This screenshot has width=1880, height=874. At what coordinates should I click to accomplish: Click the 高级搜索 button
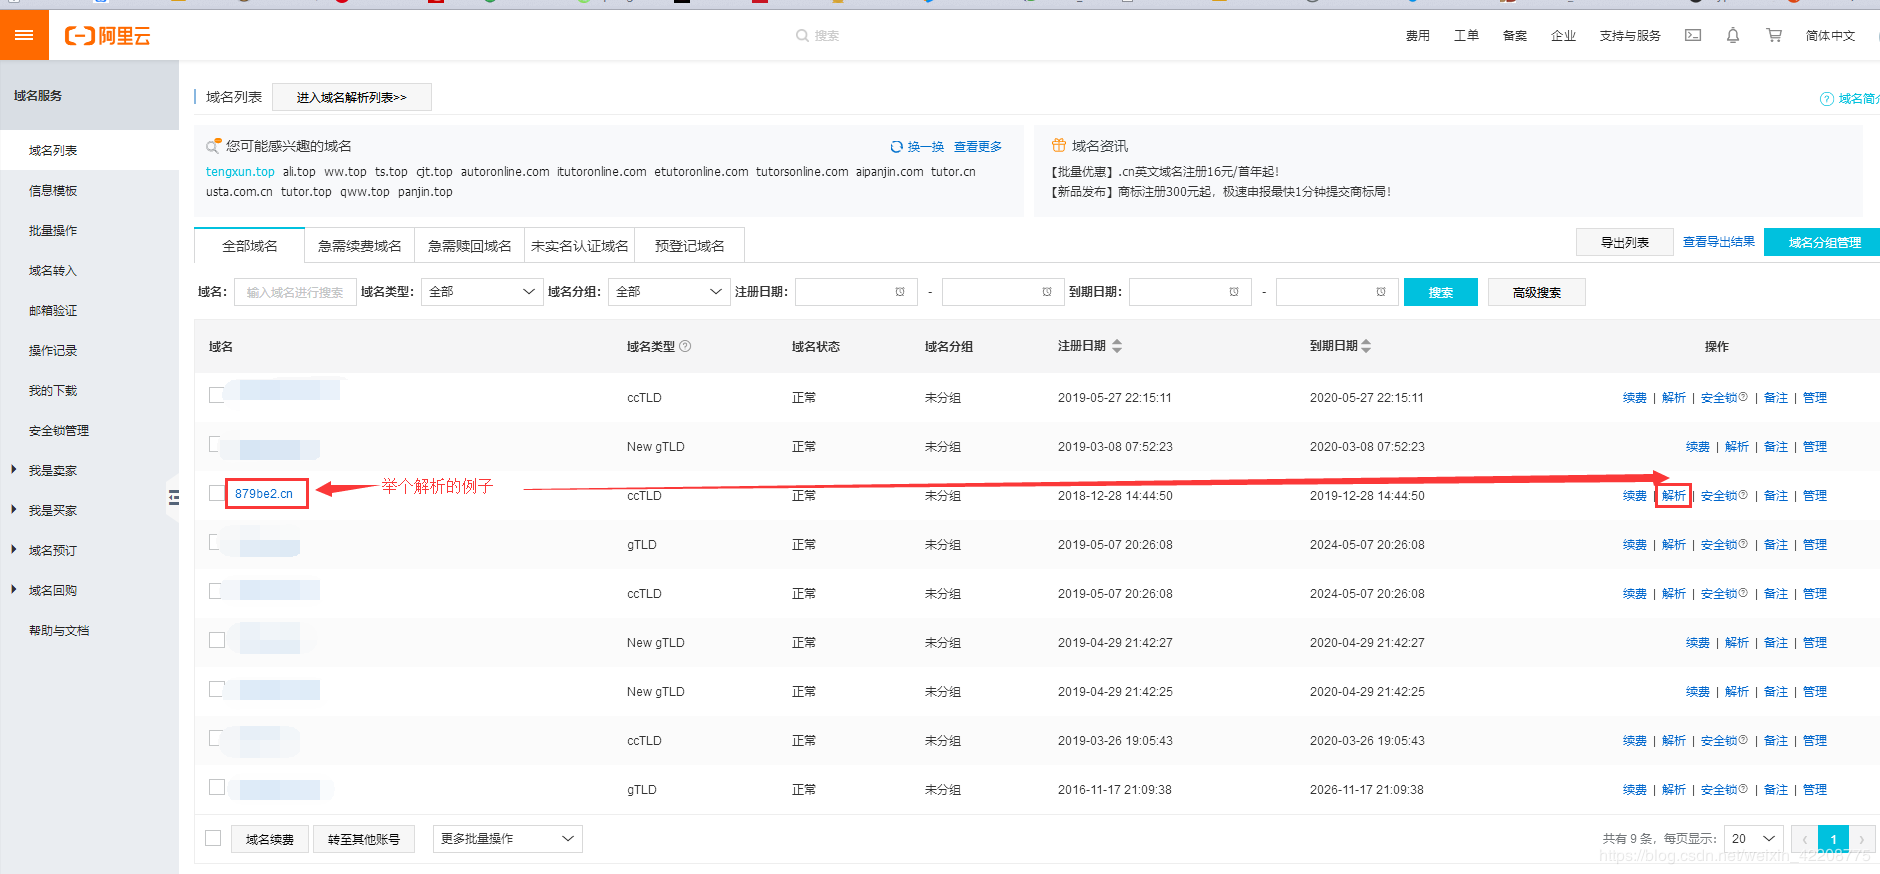coord(1537,292)
